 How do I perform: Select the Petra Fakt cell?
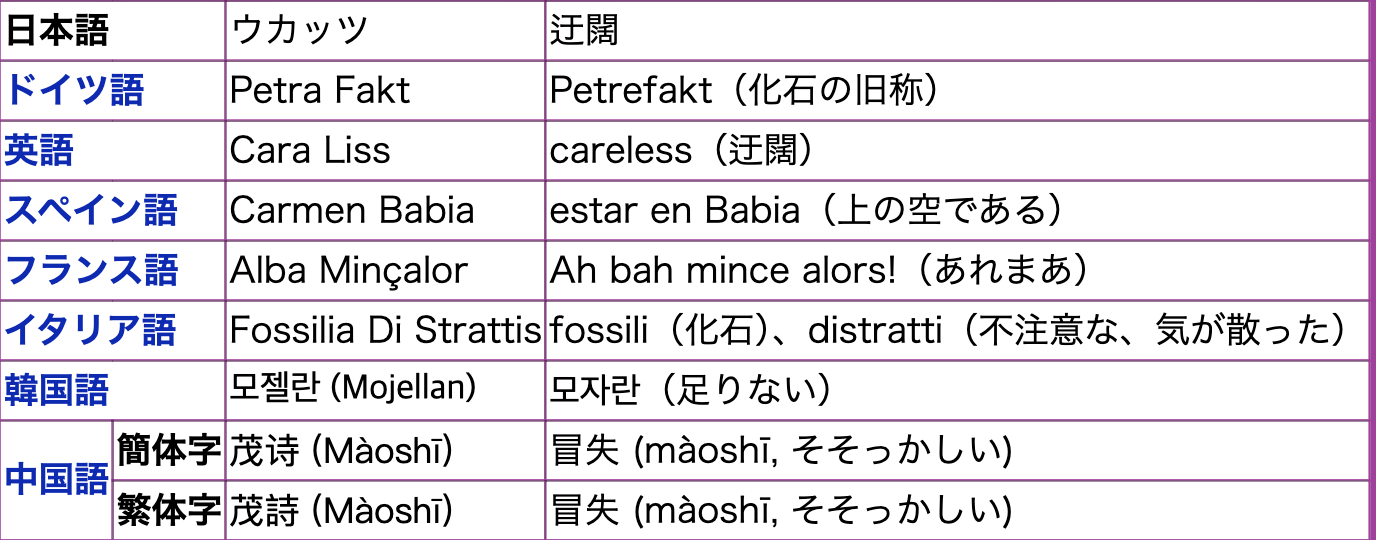pyautogui.click(x=320, y=91)
